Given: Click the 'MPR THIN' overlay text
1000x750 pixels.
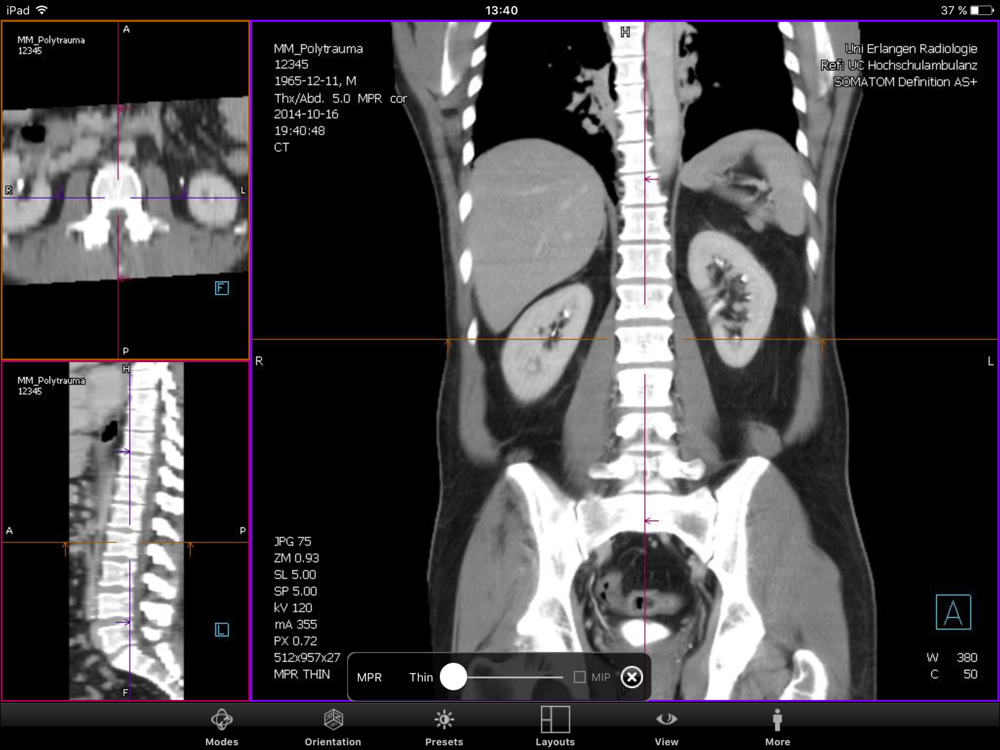Looking at the screenshot, I should click(302, 674).
